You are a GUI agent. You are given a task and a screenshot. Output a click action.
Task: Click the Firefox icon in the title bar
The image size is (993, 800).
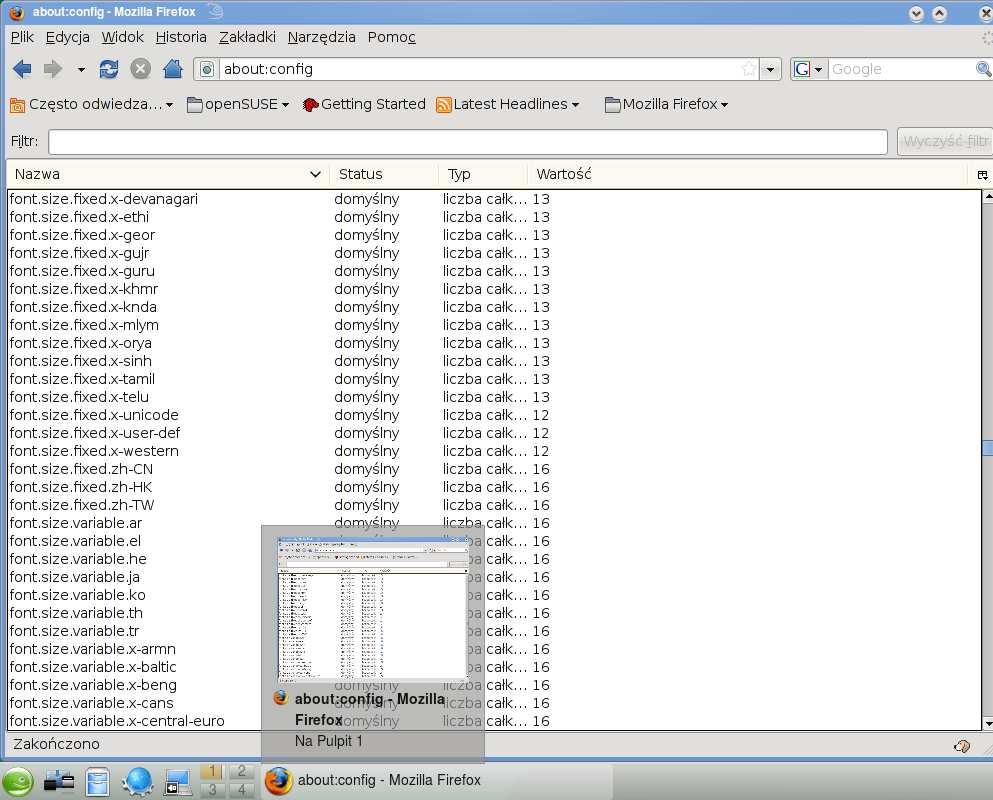coord(16,12)
